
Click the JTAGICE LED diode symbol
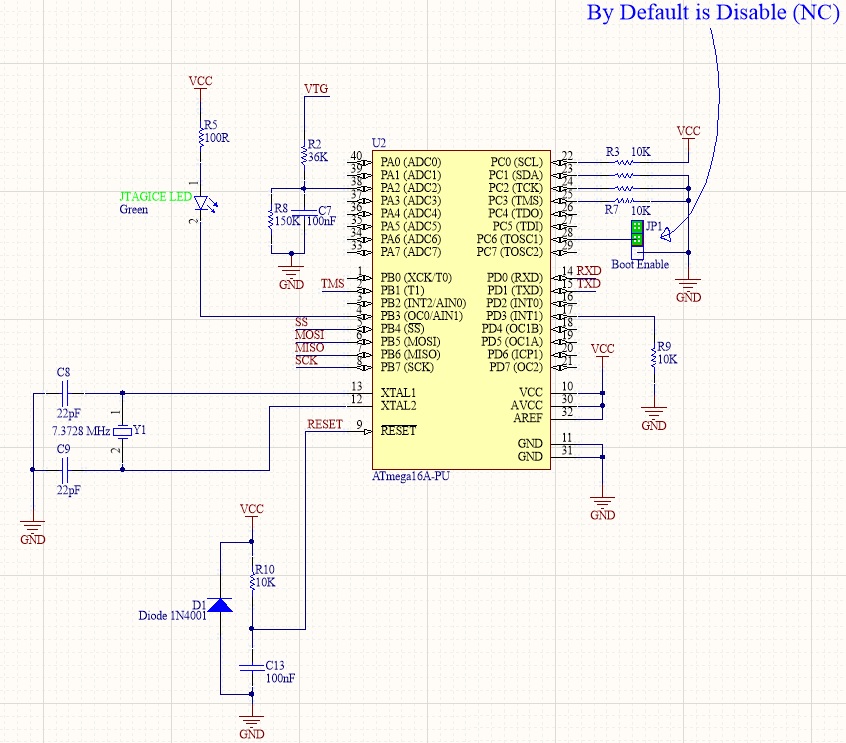click(x=204, y=203)
